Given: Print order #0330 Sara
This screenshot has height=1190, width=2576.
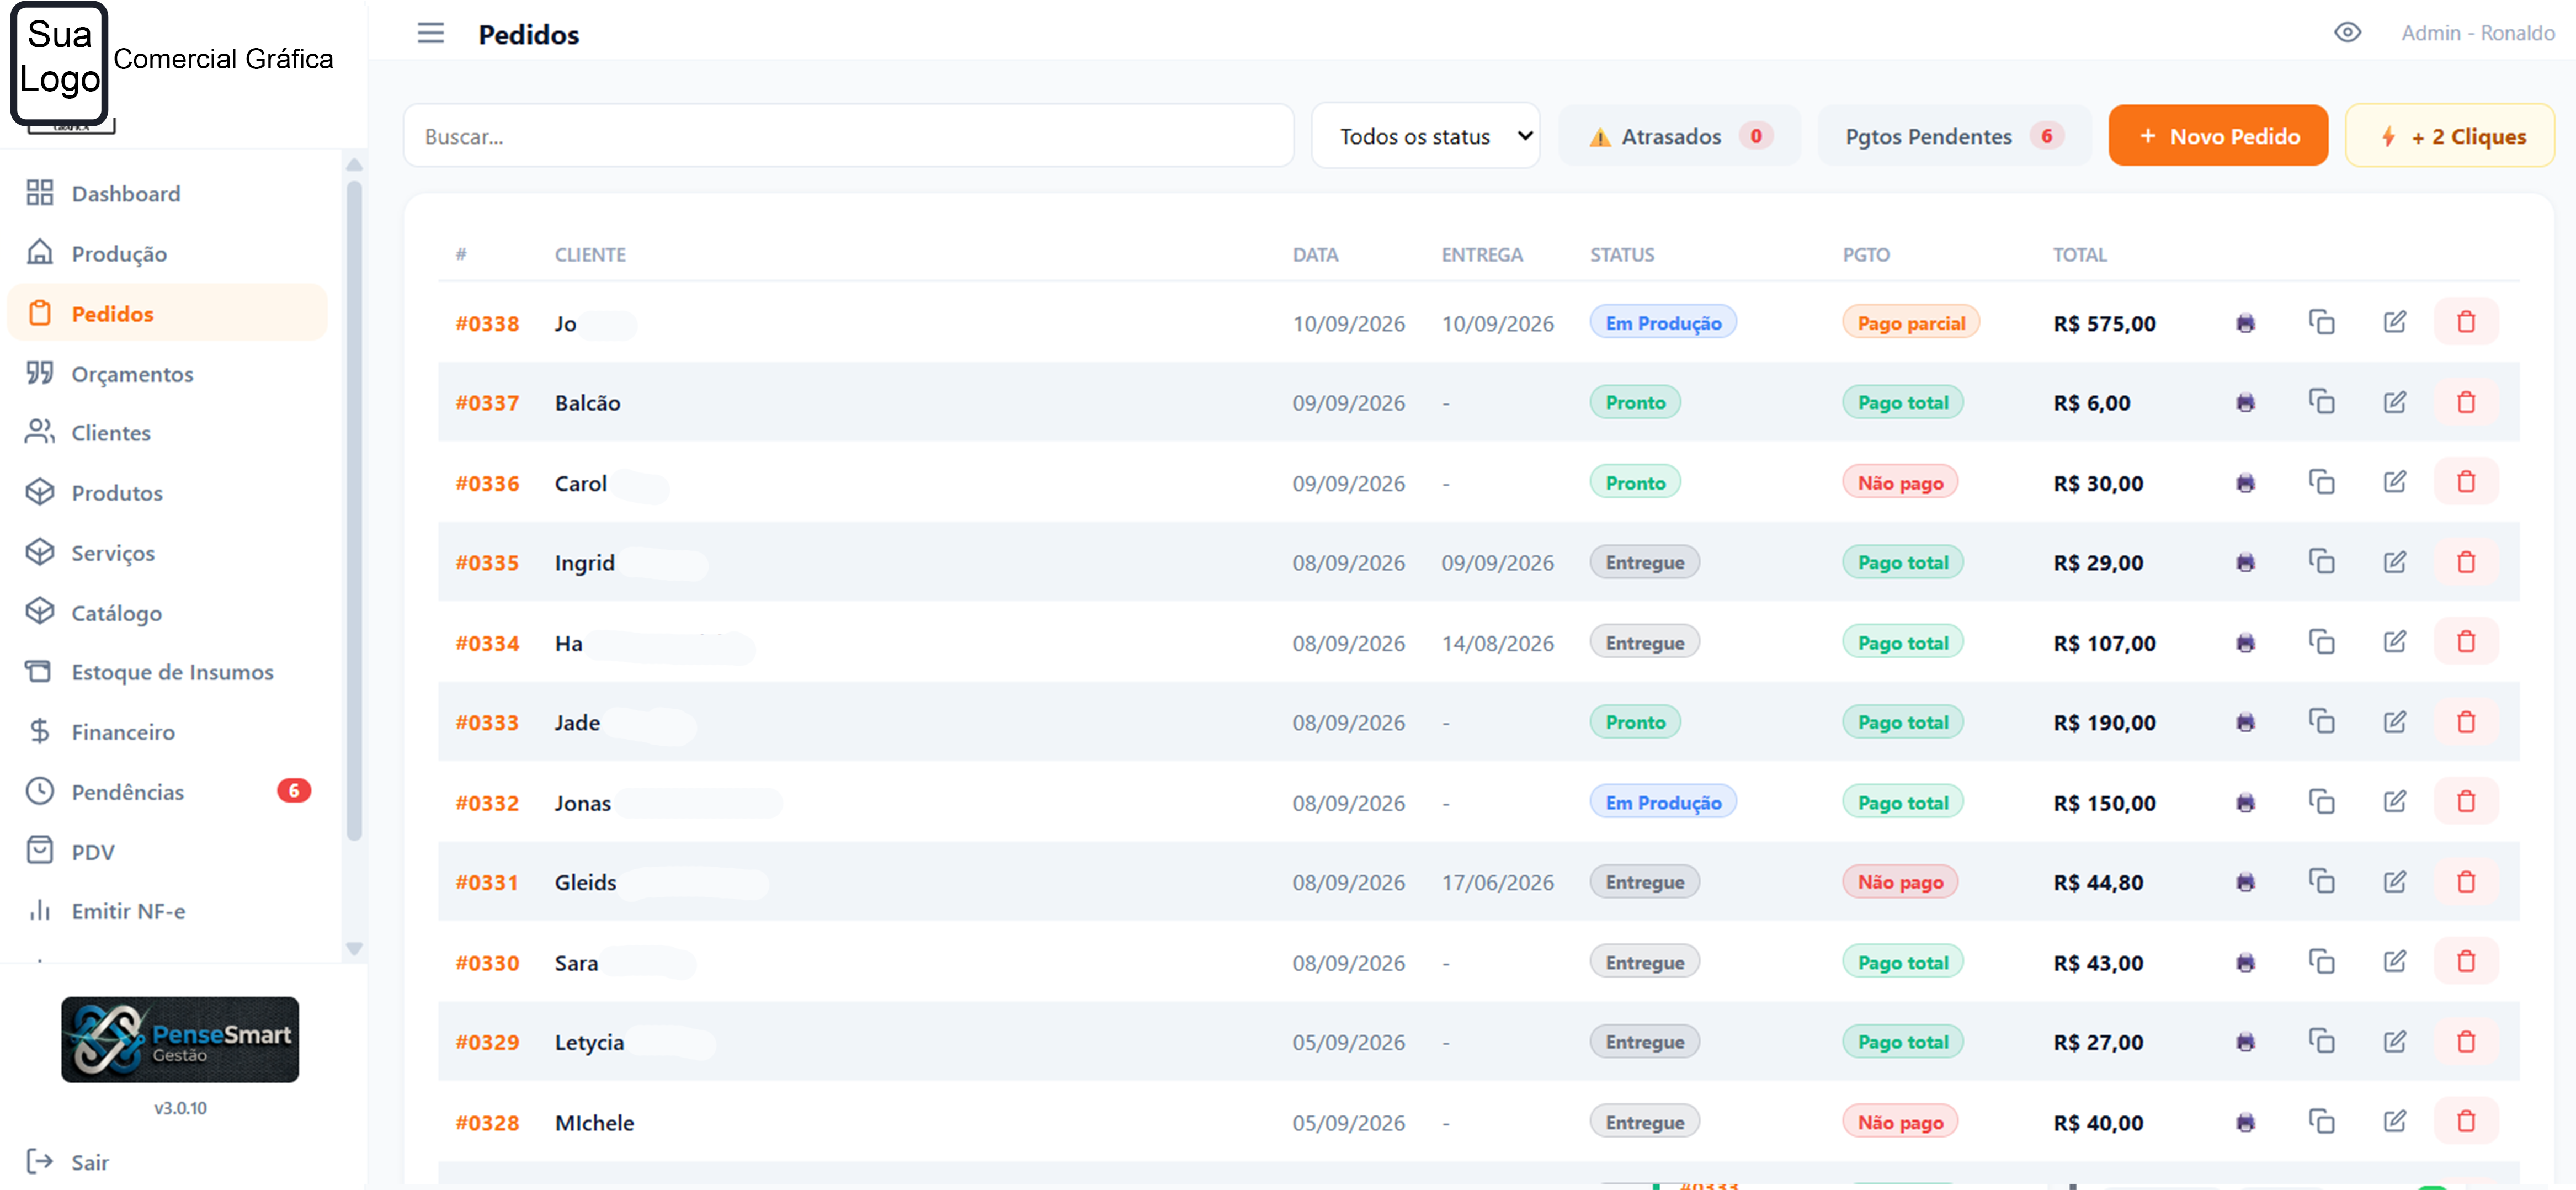Looking at the screenshot, I should (x=2245, y=962).
